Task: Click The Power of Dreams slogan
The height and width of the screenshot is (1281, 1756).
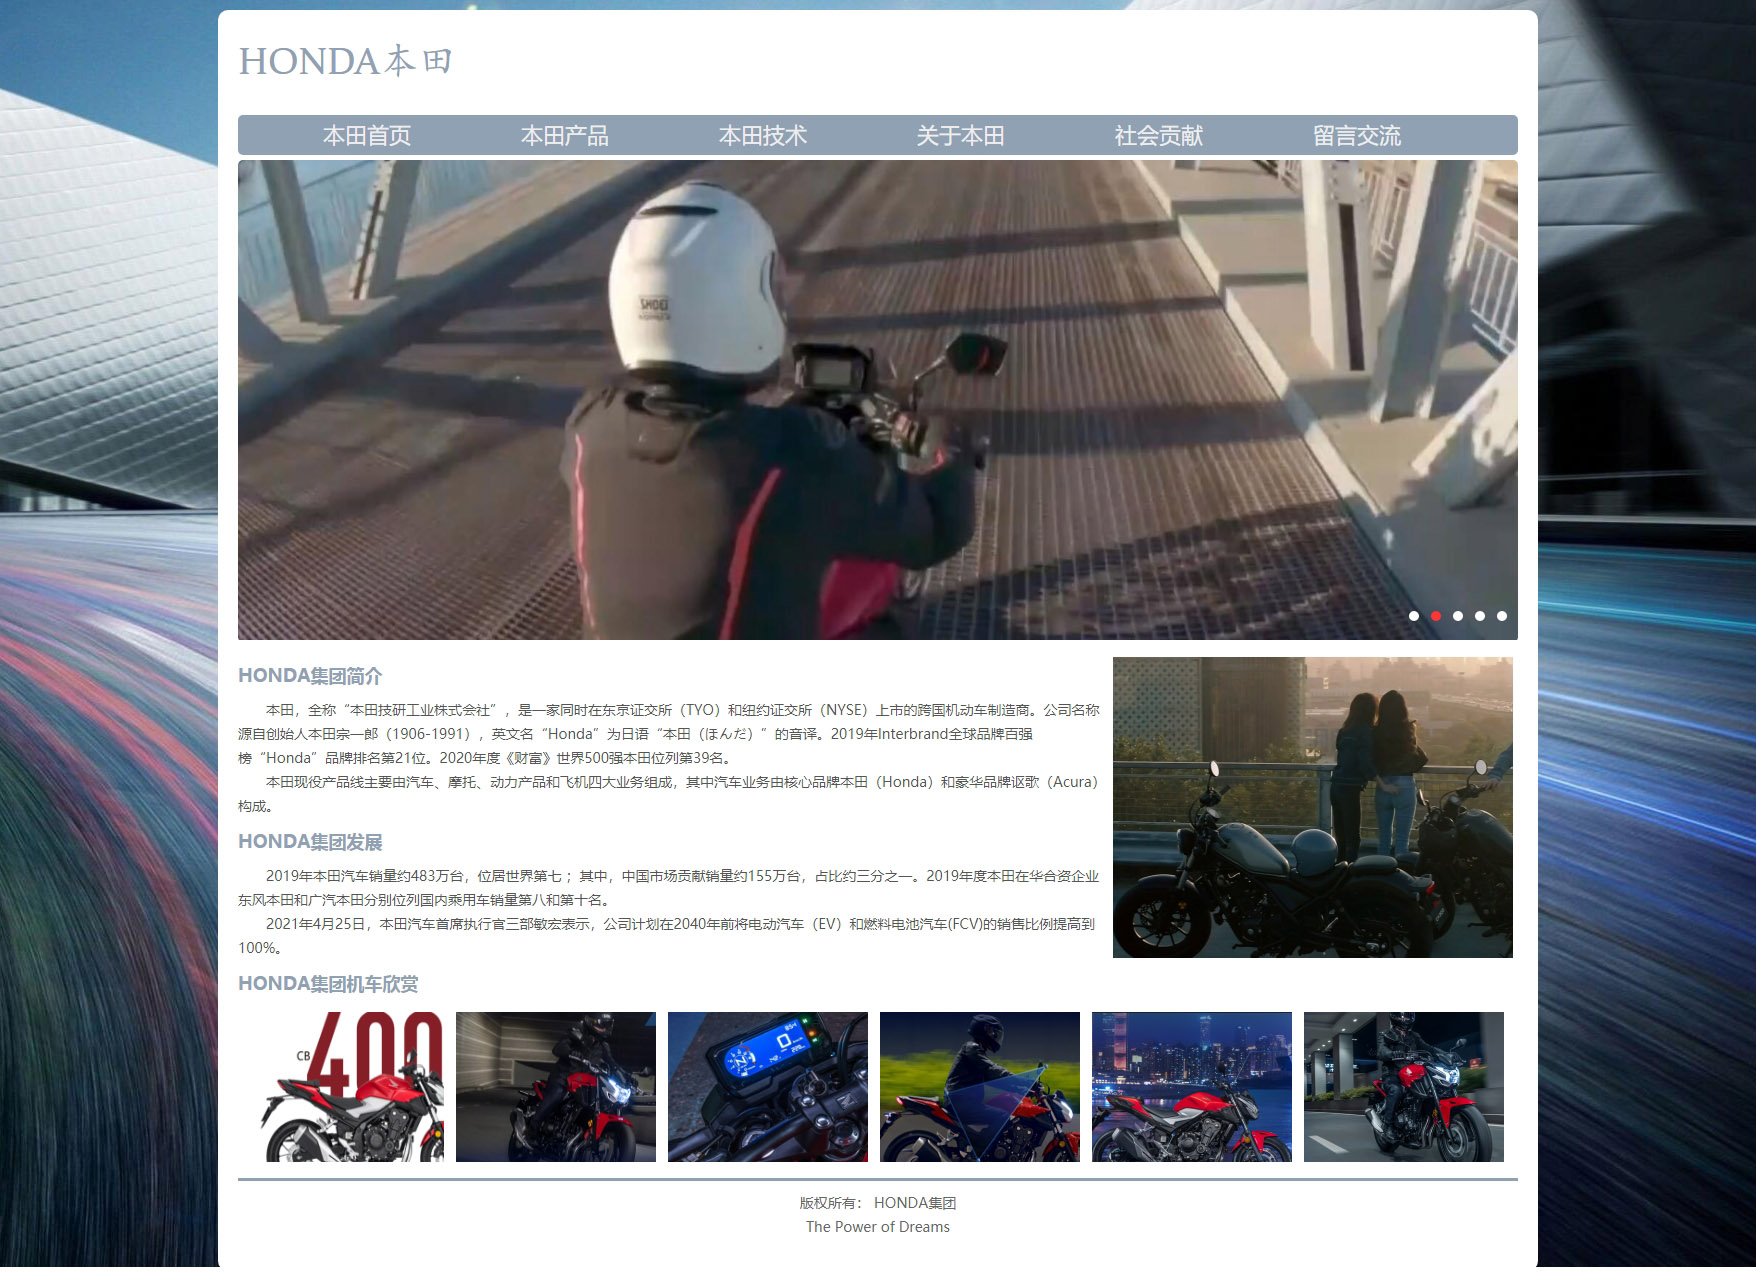Action: click(x=878, y=1227)
